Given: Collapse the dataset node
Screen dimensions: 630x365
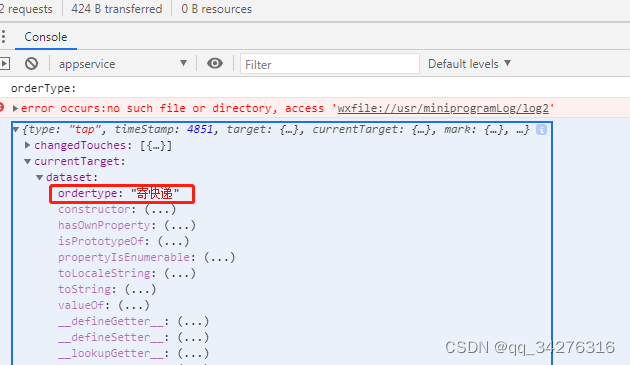Looking at the screenshot, I should click(39, 177).
